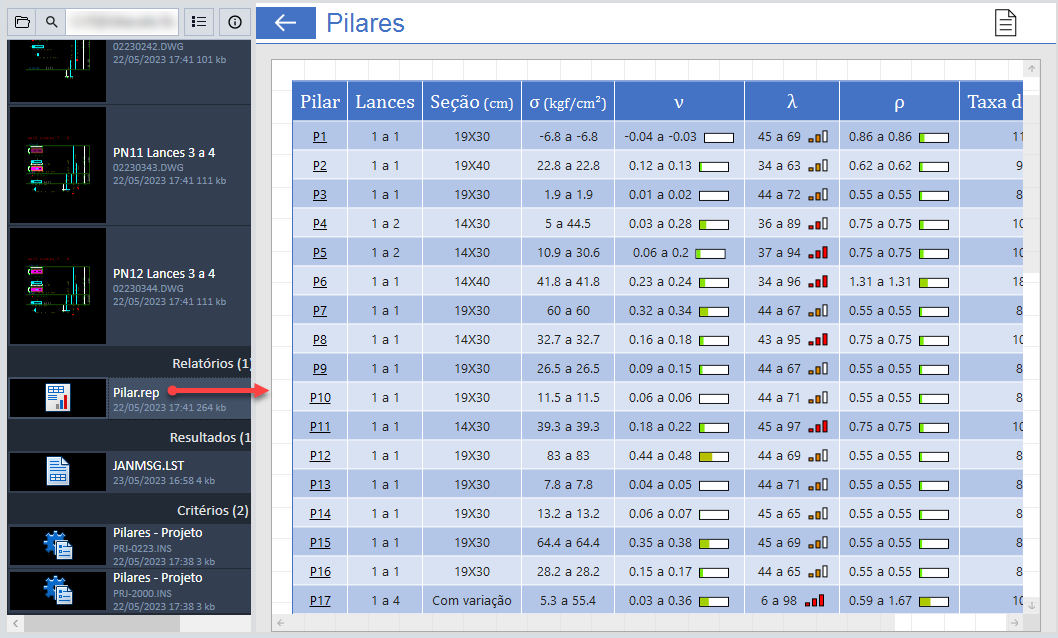The image size is (1058, 638).
Task: Click the blue back arrow button
Action: (286, 23)
